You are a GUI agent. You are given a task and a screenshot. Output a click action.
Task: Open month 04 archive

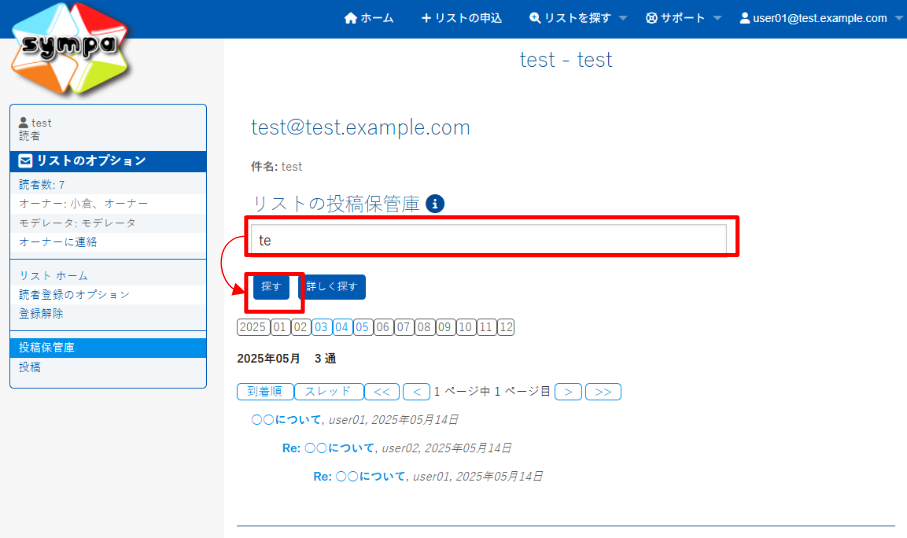[342, 327]
